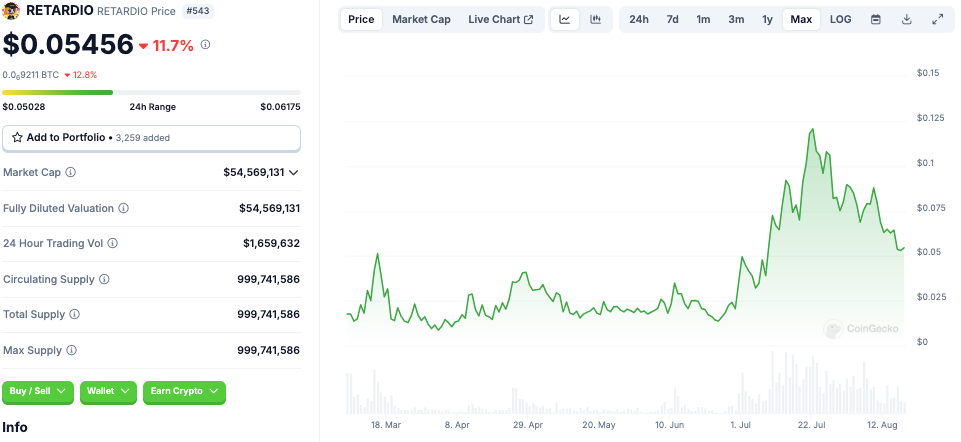The image size is (961, 442).
Task: Show Max Supply info icon
Action: [71, 351]
